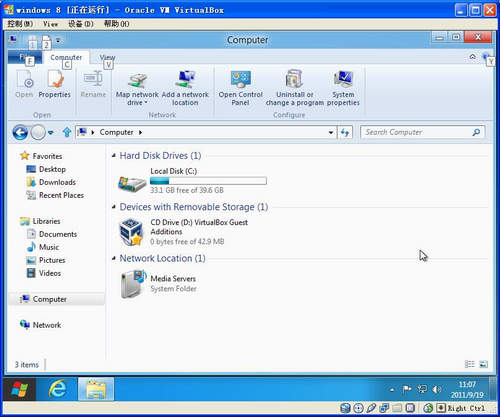Switch to details view layout icon
The height and width of the screenshot is (417, 500).
tap(470, 364)
